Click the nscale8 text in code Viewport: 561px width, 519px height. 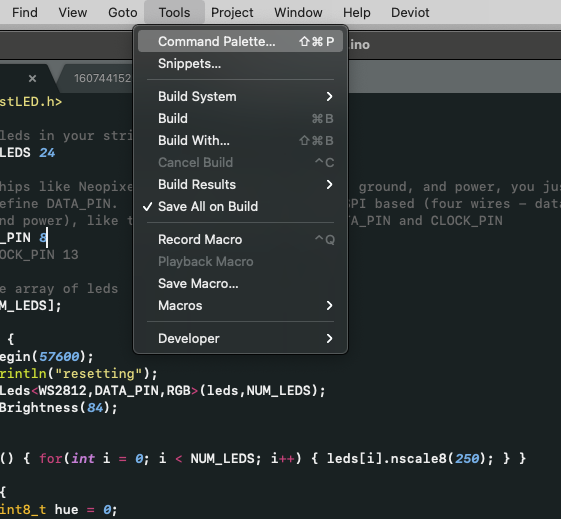click(x=419, y=459)
